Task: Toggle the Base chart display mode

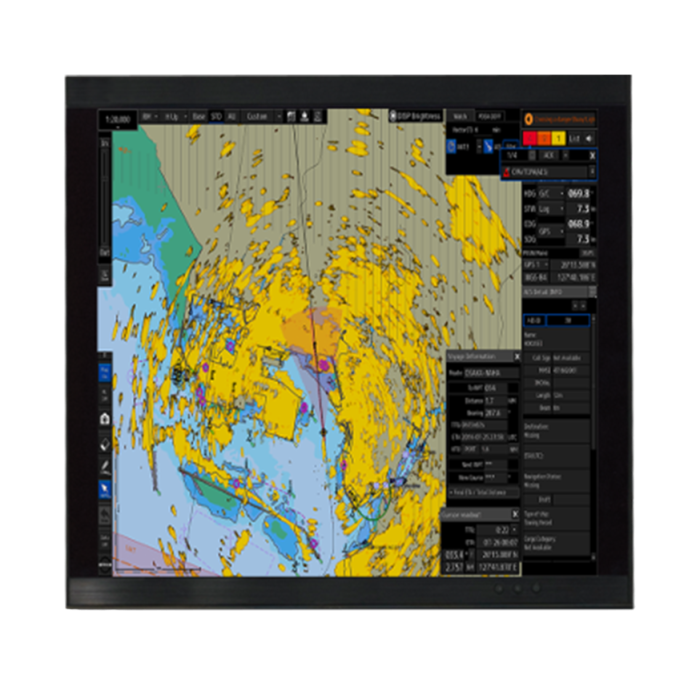Action: pos(199,116)
